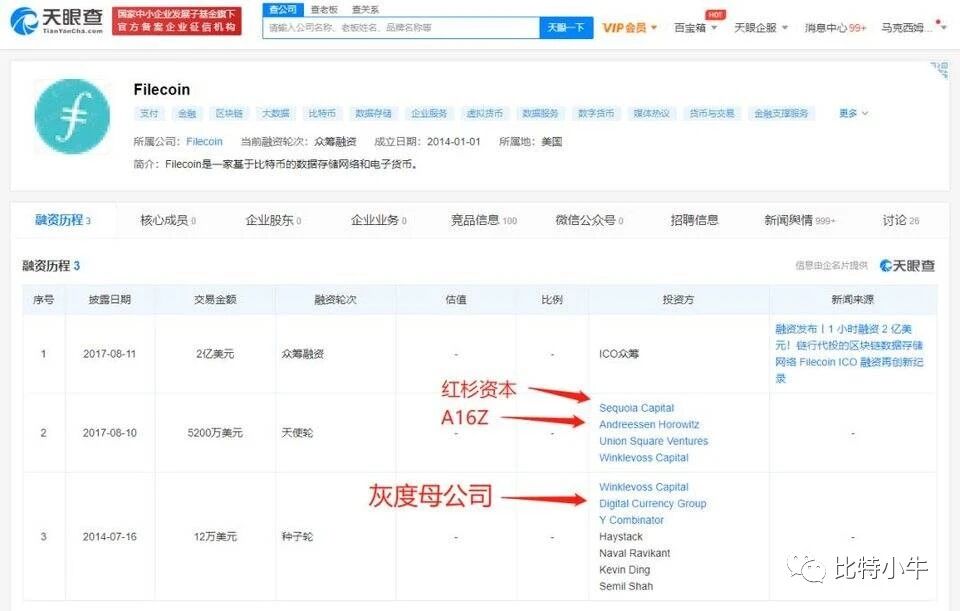The image size is (960, 611).
Task: Open the 核心成员 tab
Action: 166,220
